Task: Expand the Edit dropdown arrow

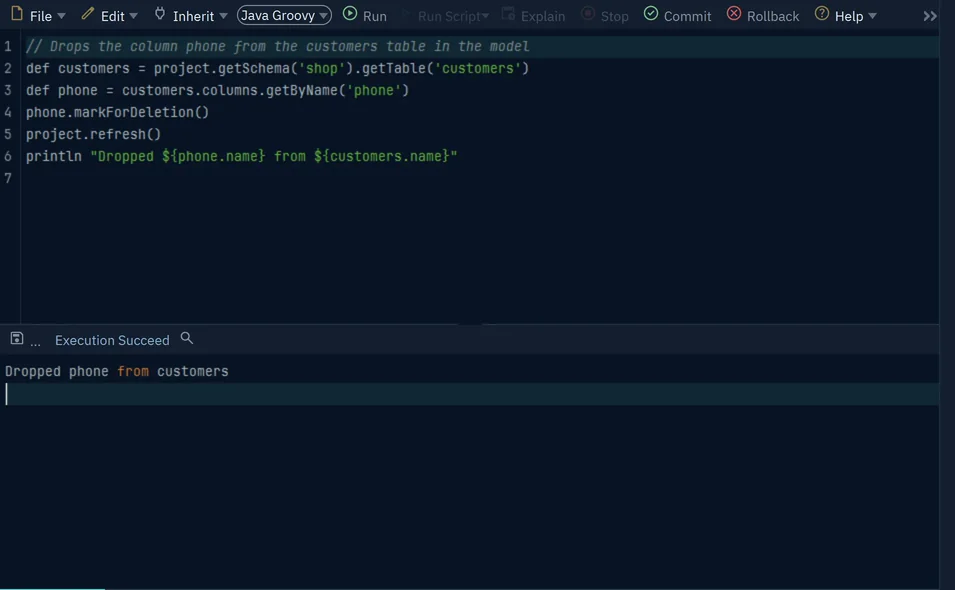Action: click(x=133, y=16)
